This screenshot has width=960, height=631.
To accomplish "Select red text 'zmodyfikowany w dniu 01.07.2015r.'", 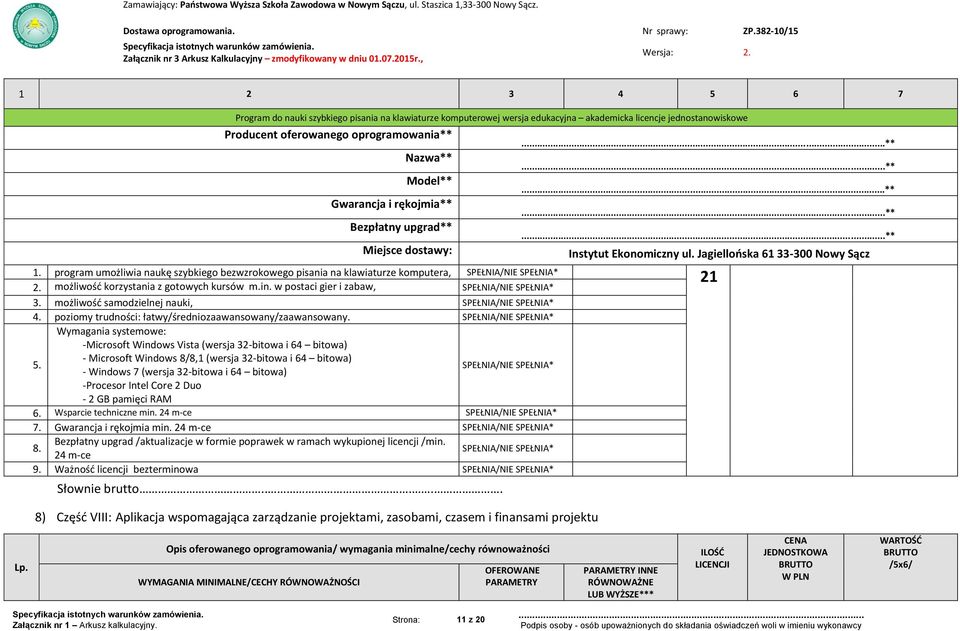I will [x=347, y=59].
